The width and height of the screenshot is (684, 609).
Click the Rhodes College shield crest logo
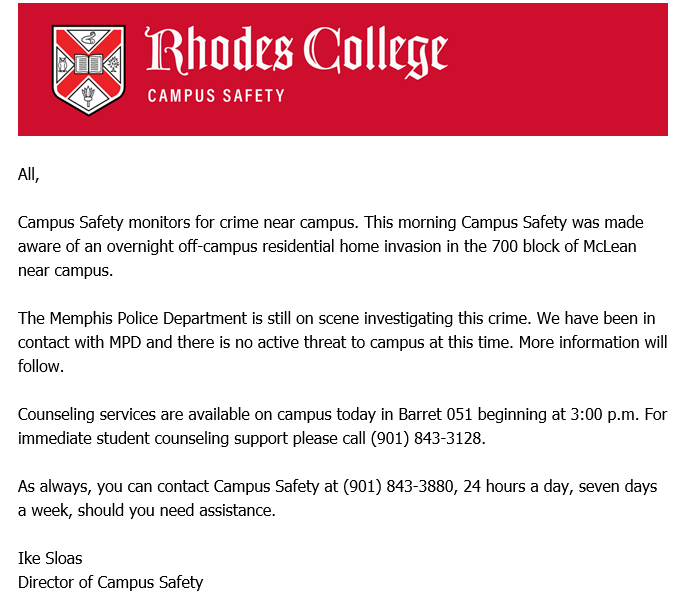(89, 69)
